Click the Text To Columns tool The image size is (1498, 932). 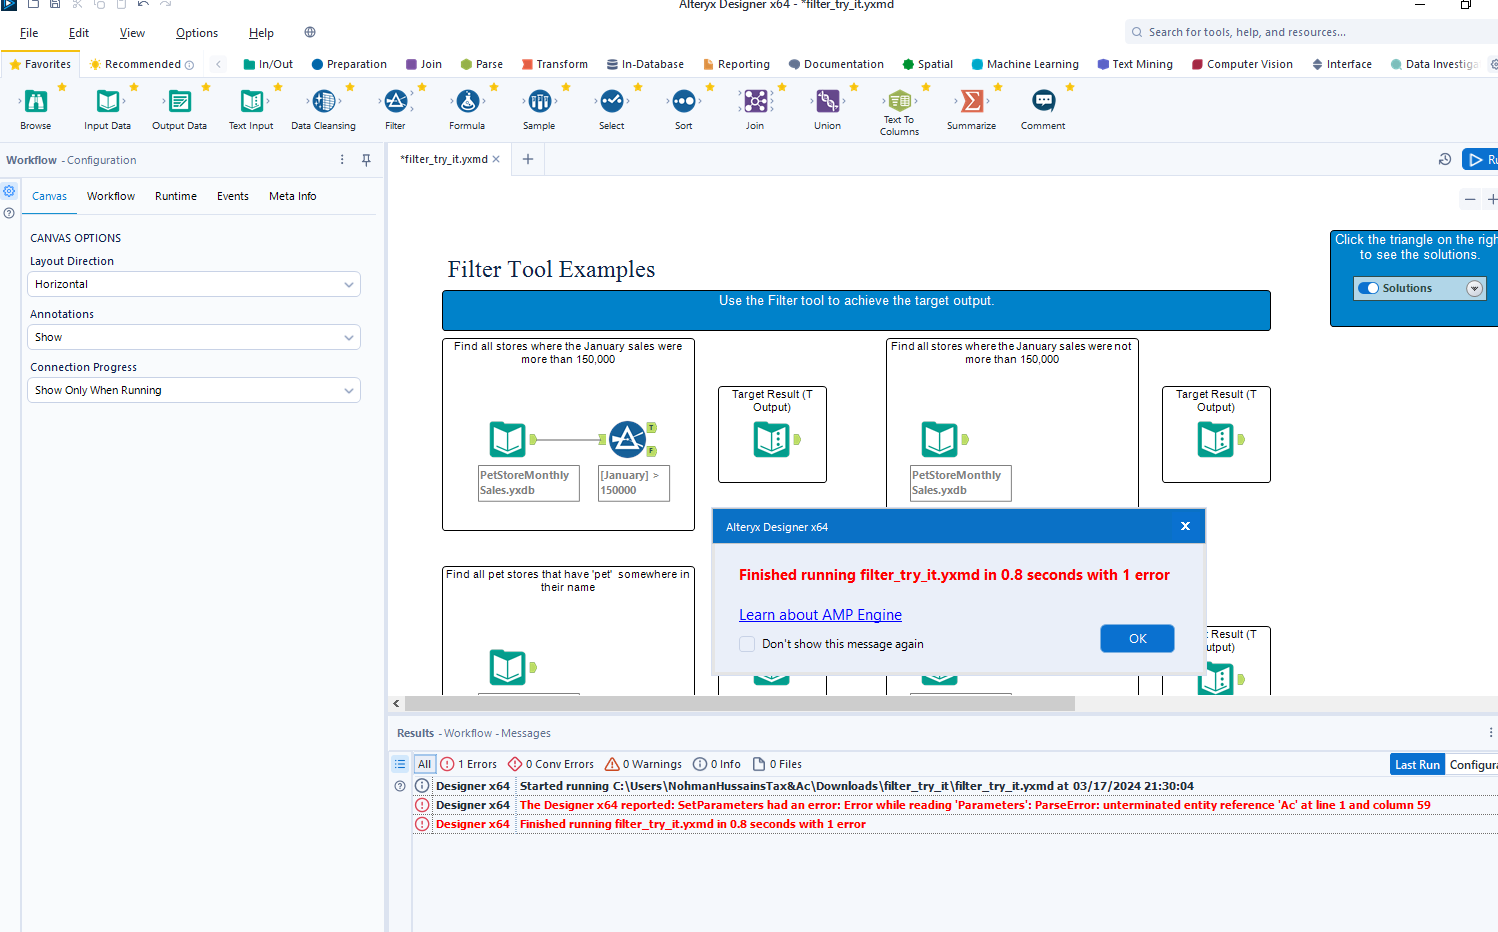(899, 101)
